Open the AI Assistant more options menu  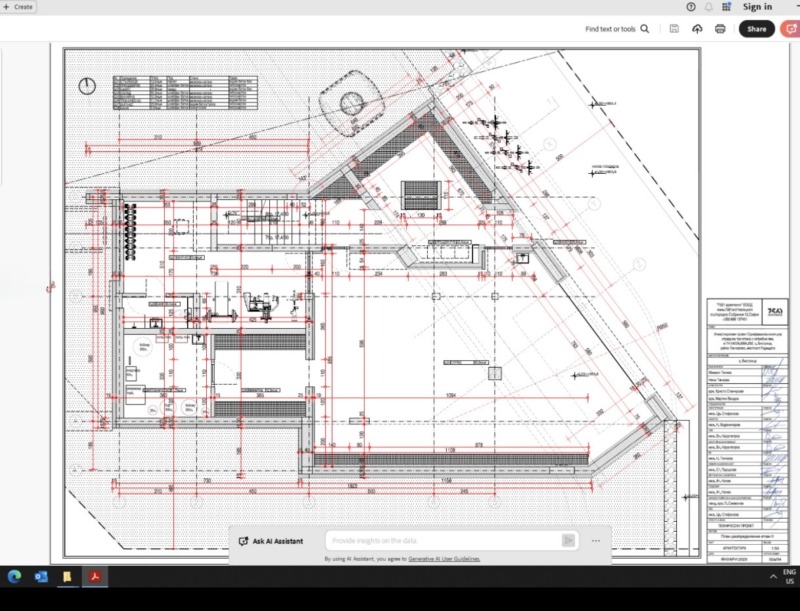tap(596, 540)
